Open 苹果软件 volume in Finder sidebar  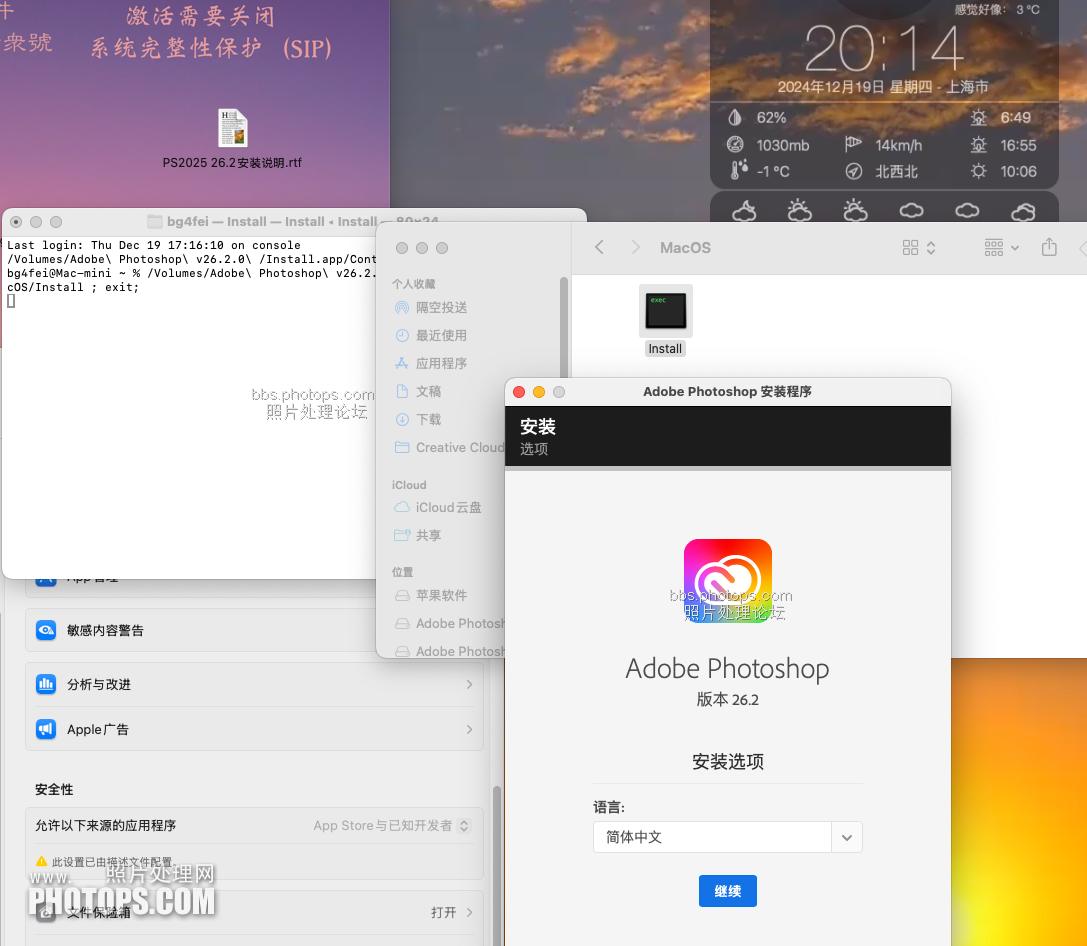click(x=431, y=595)
